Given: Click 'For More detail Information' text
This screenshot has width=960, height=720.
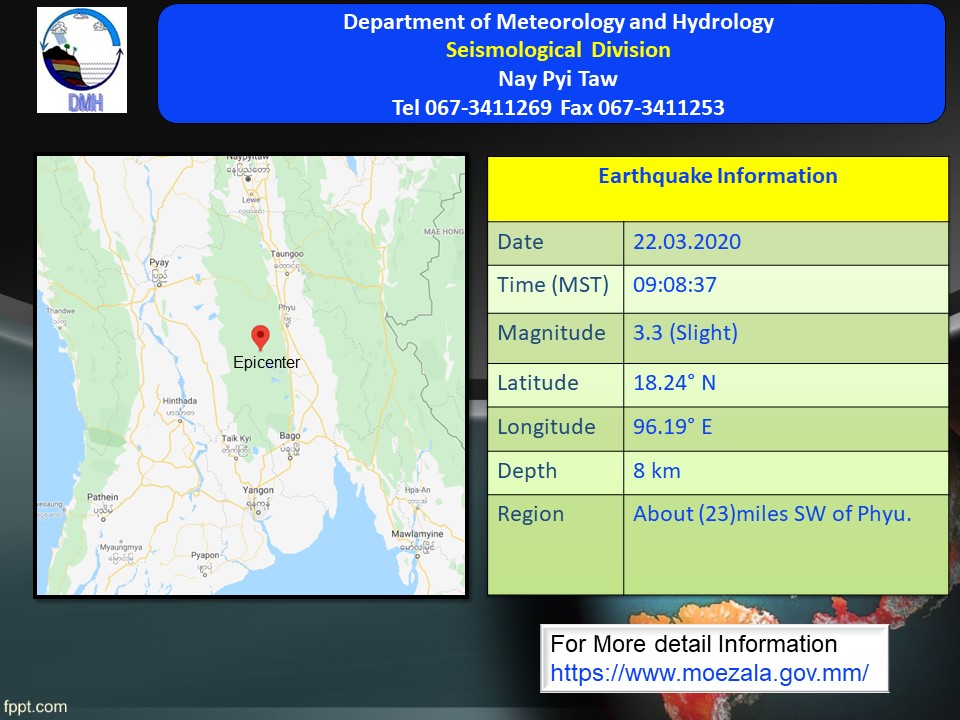Looking at the screenshot, I should [694, 644].
